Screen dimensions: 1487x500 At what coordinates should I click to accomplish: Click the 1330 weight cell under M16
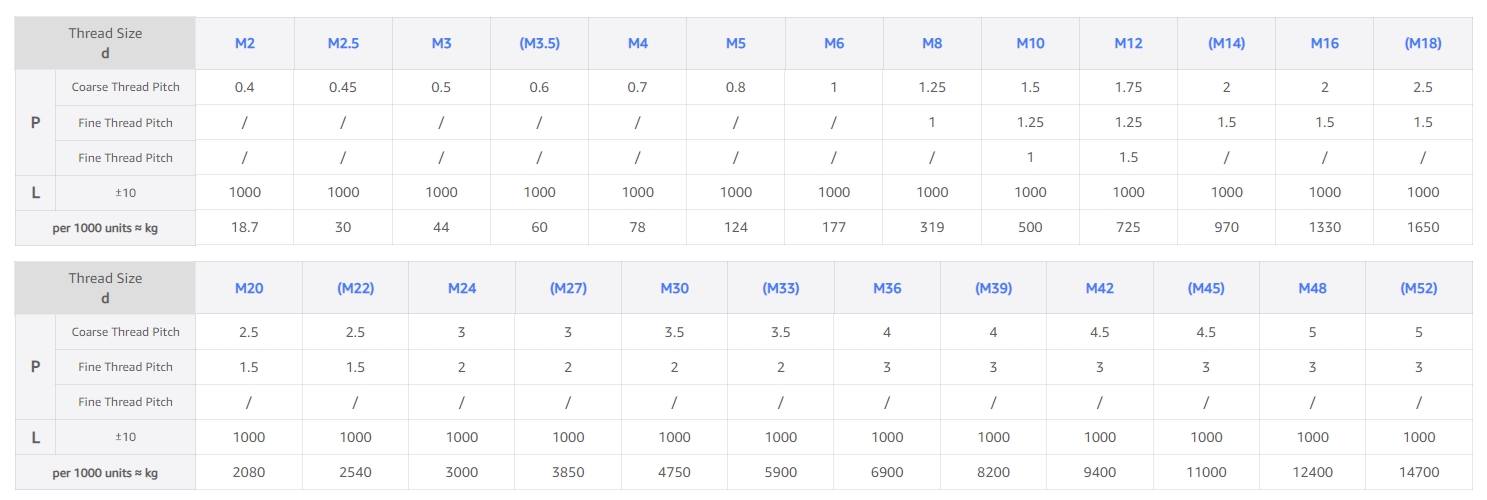point(1325,227)
